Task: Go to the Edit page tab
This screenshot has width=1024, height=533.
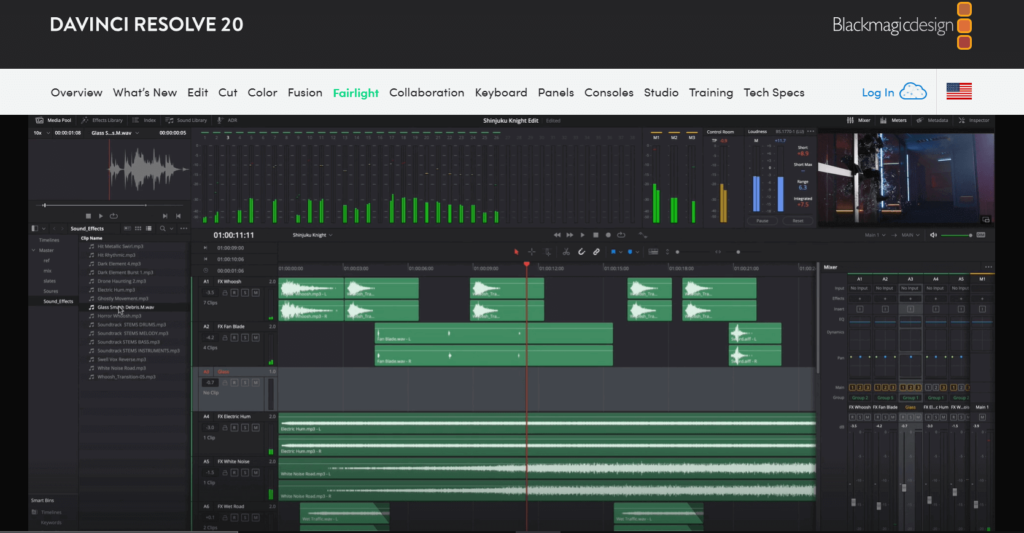Action: pos(197,93)
